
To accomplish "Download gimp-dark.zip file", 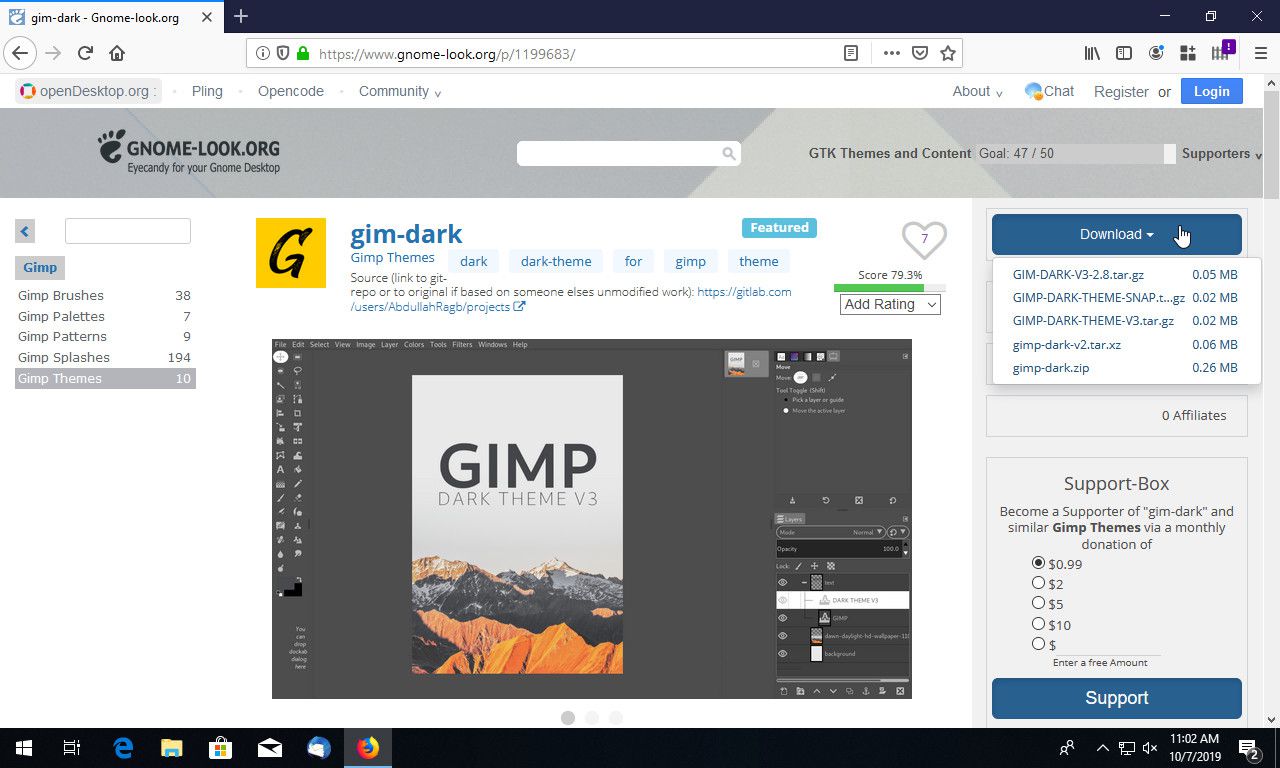I will point(1050,367).
